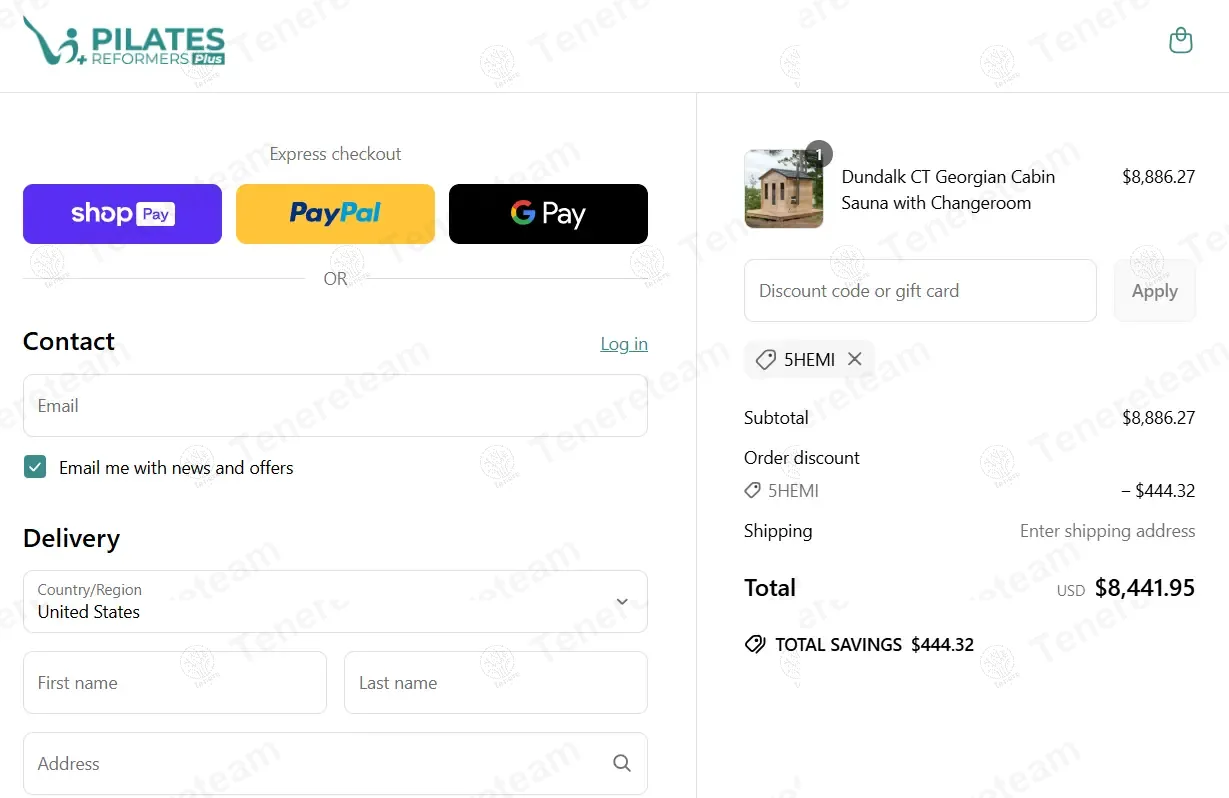The height and width of the screenshot is (798, 1229).
Task: Click the Pilates Reformers Plus logo
Action: tap(124, 42)
